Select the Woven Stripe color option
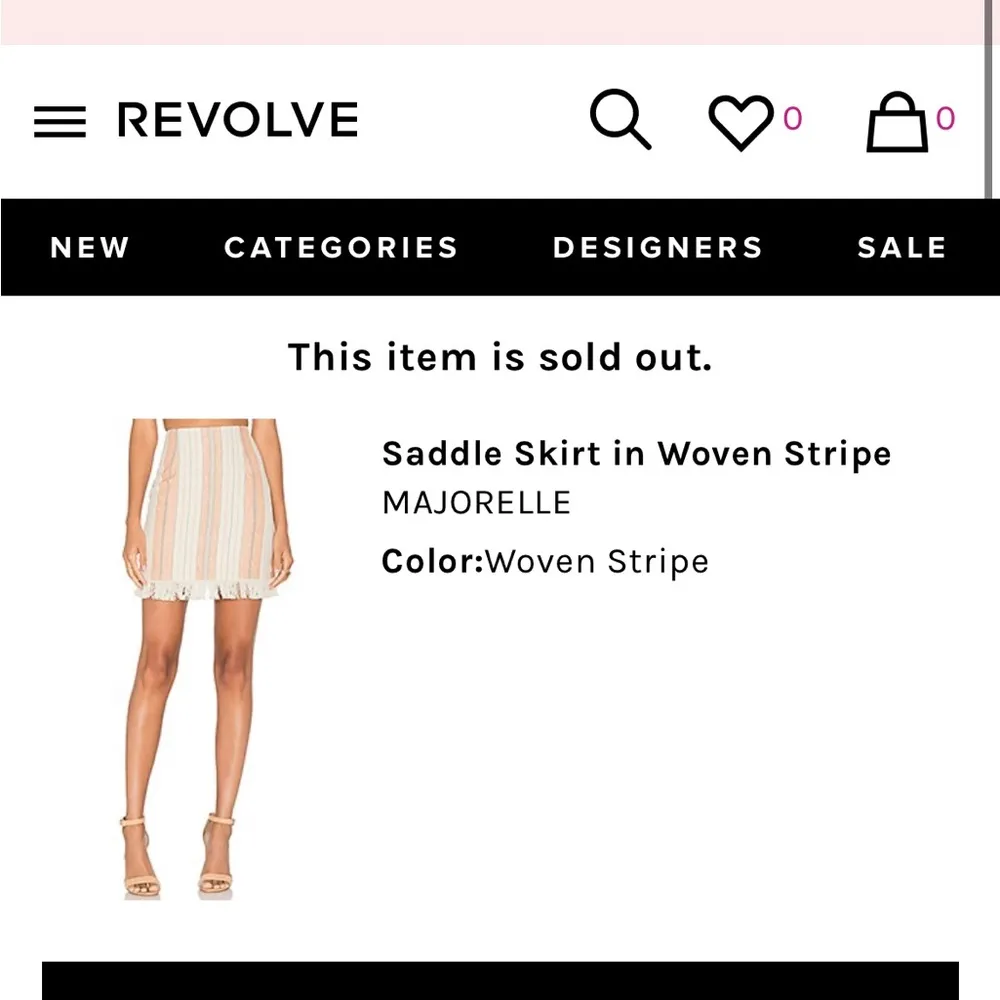 tap(597, 561)
